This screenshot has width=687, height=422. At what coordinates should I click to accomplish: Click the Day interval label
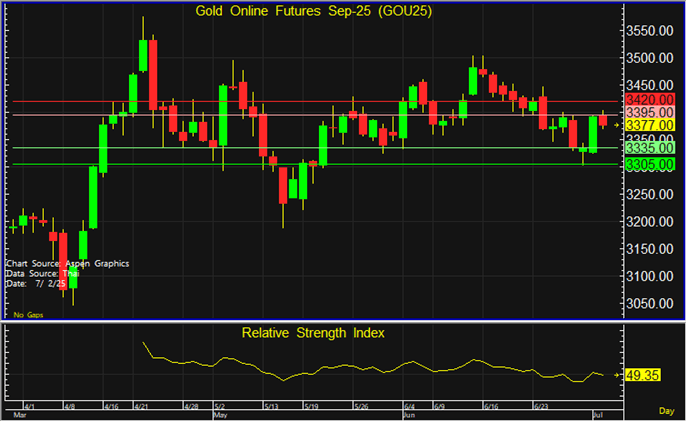668,411
